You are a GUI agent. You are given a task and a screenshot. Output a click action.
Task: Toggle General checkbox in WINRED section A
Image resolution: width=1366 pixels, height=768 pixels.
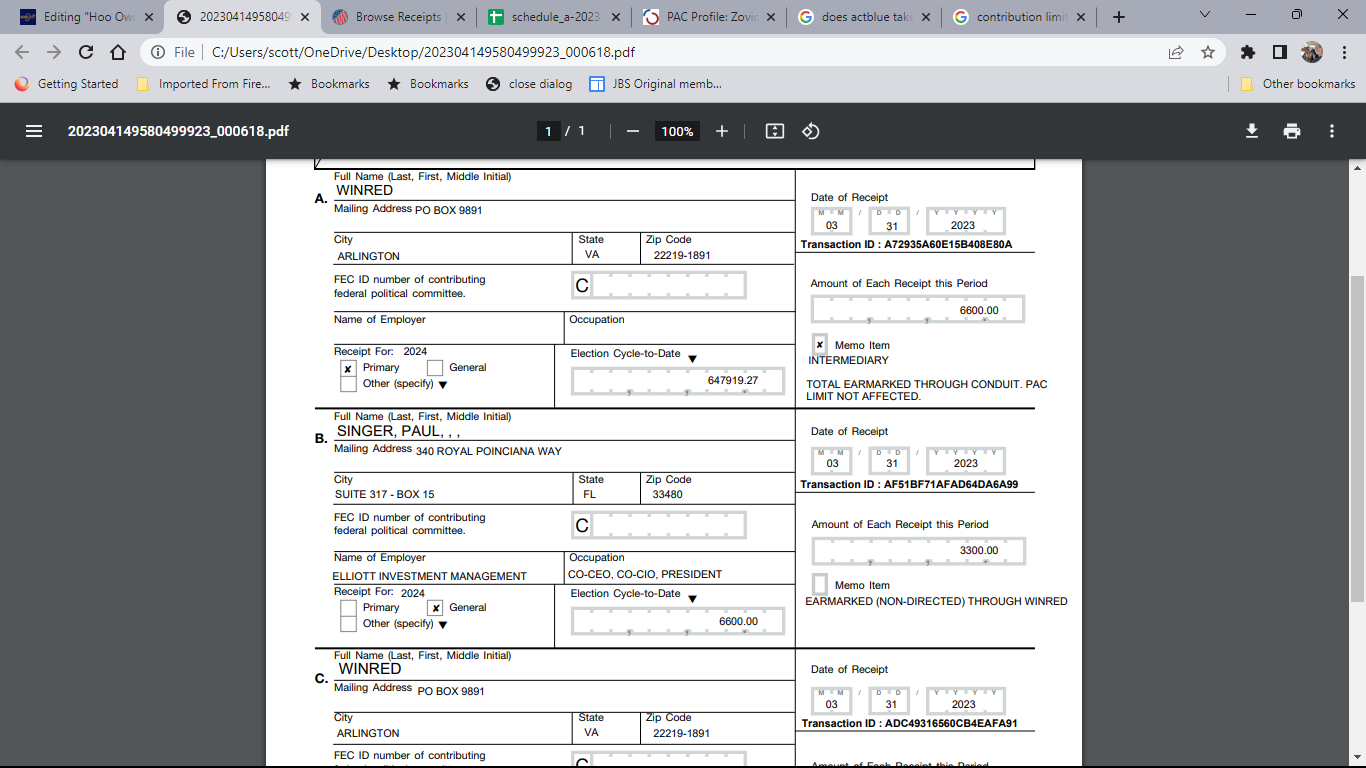pos(435,368)
